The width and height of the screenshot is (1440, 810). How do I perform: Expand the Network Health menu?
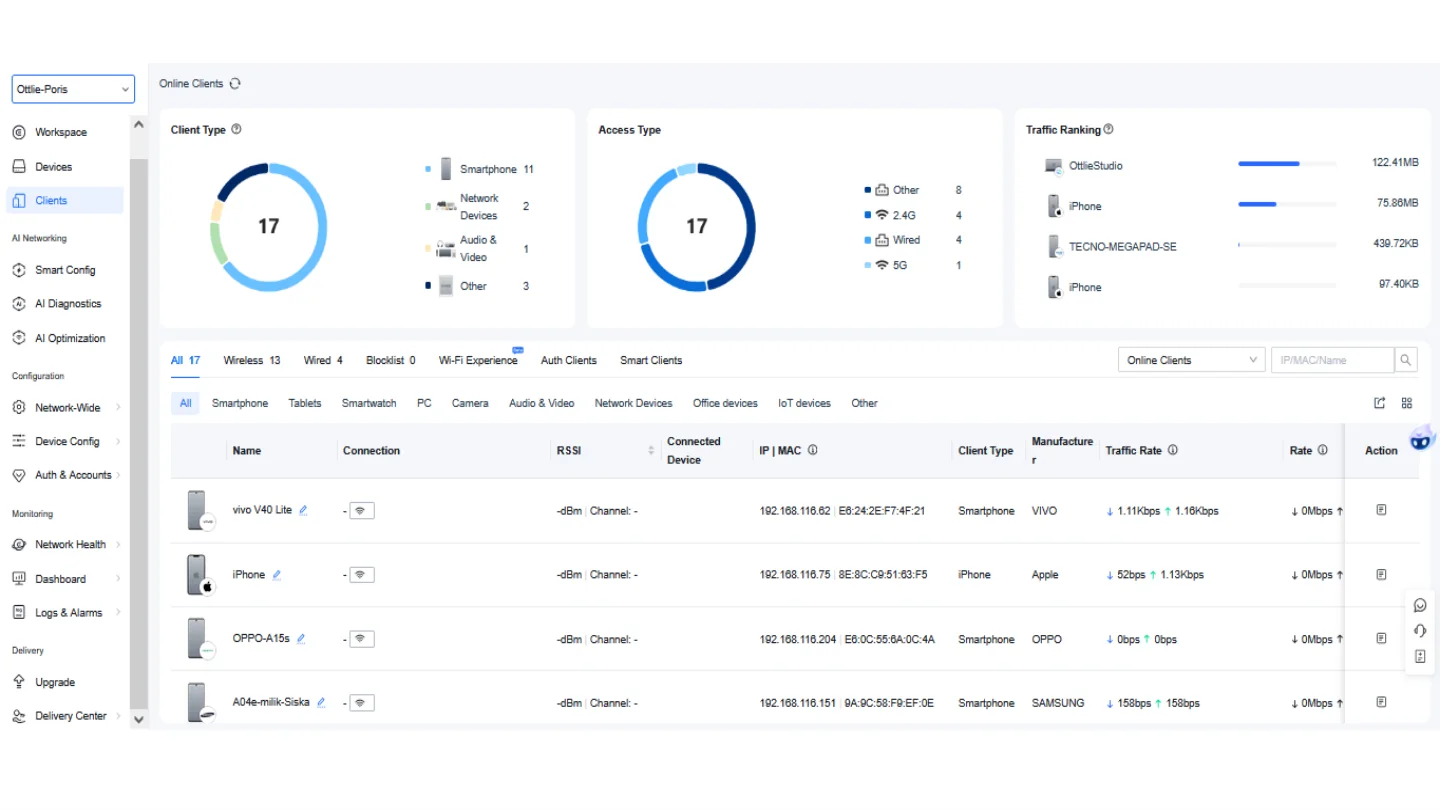pyautogui.click(x=67, y=544)
